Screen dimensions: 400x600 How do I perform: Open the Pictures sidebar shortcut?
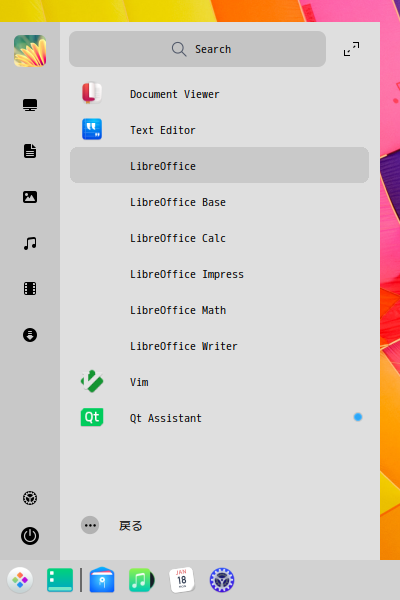pyautogui.click(x=30, y=197)
